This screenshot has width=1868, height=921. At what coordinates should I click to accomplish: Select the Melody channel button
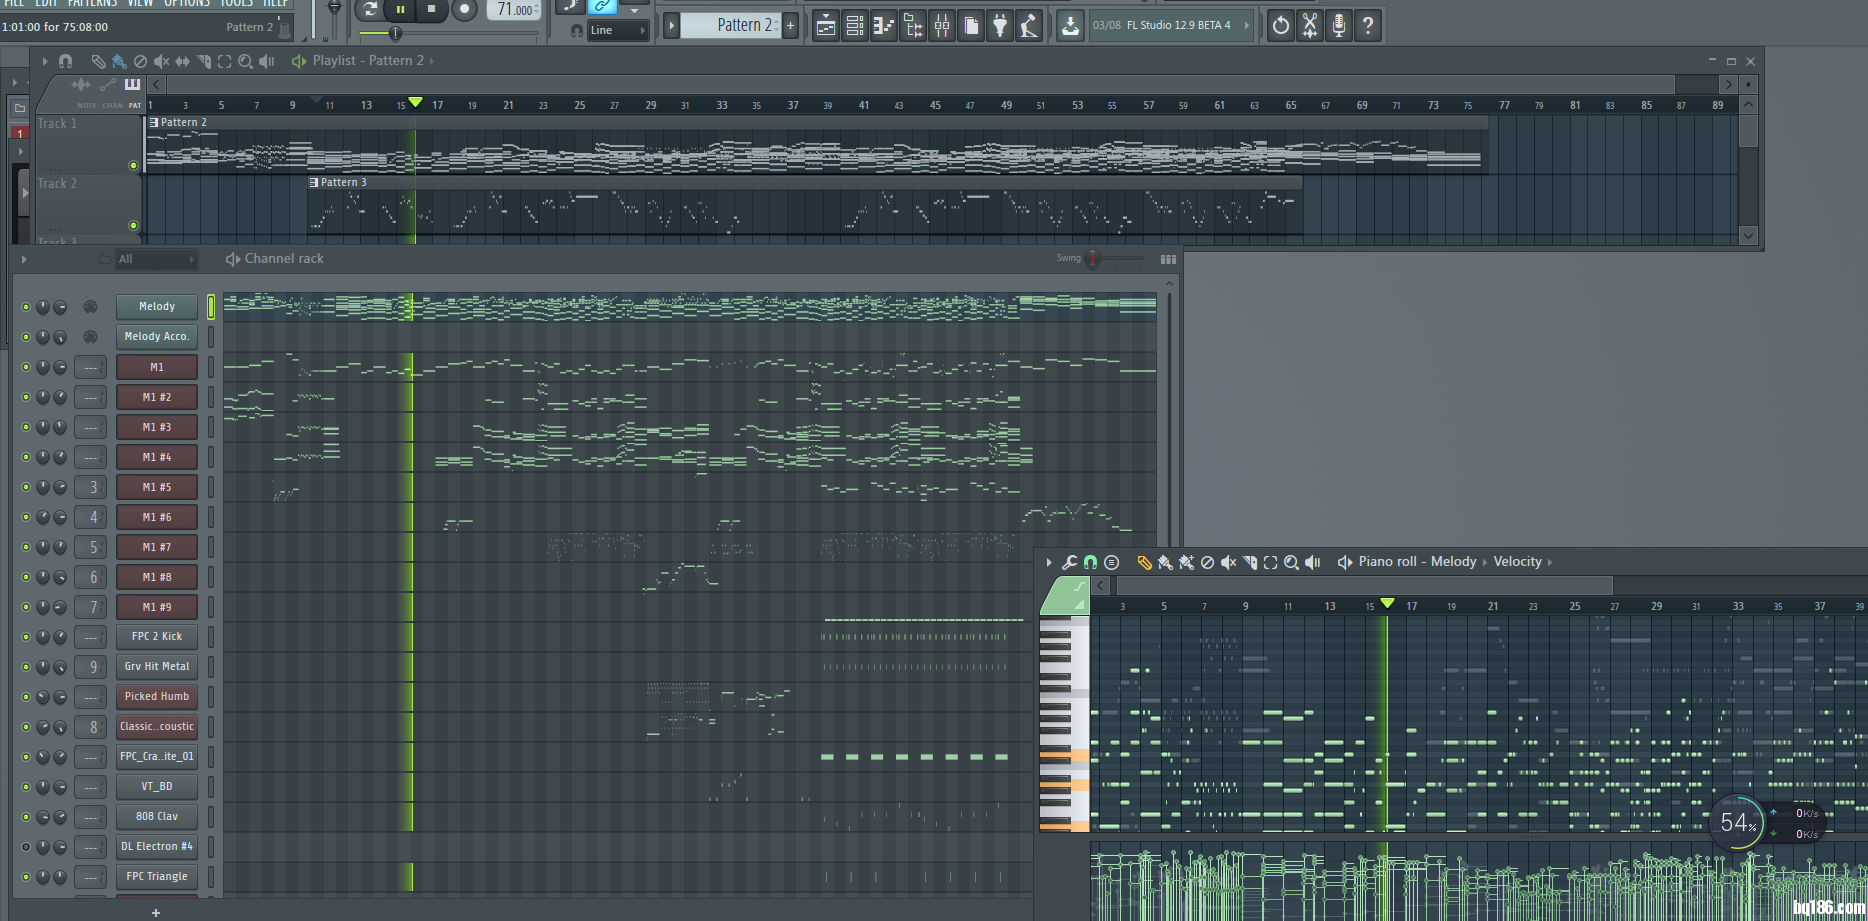[157, 306]
